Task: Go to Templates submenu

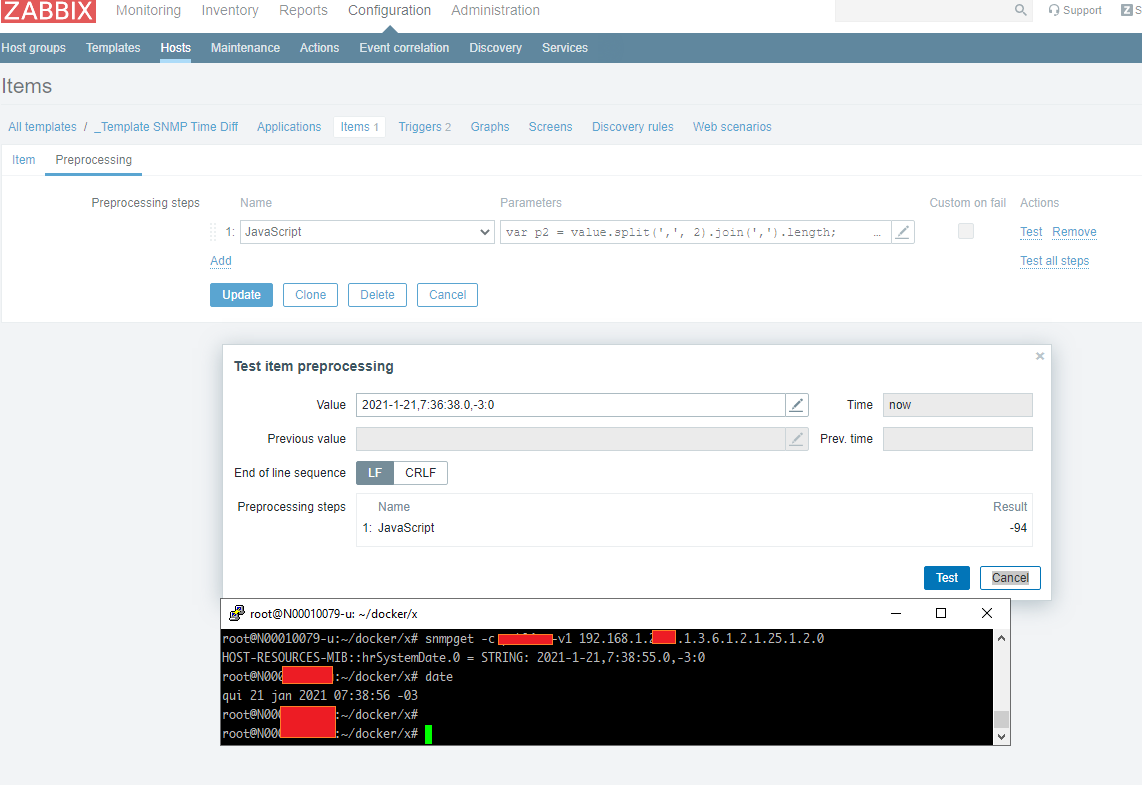Action: click(x=113, y=48)
